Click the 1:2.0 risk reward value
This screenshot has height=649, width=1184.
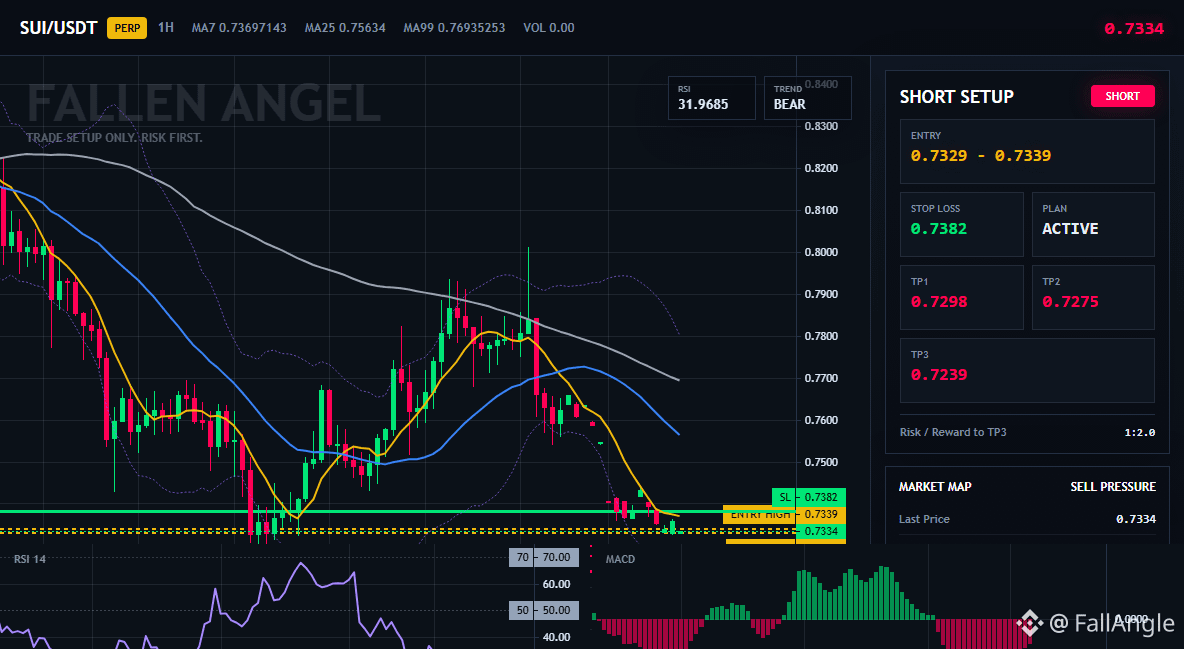tap(1139, 433)
